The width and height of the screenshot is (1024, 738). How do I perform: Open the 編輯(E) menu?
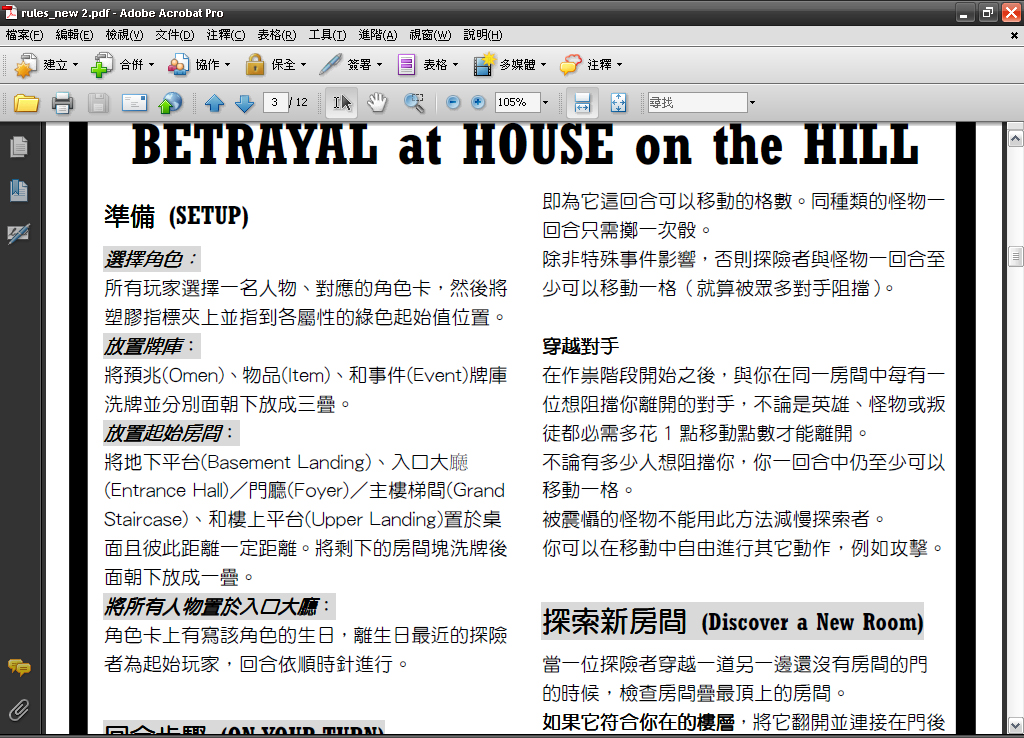[74, 35]
